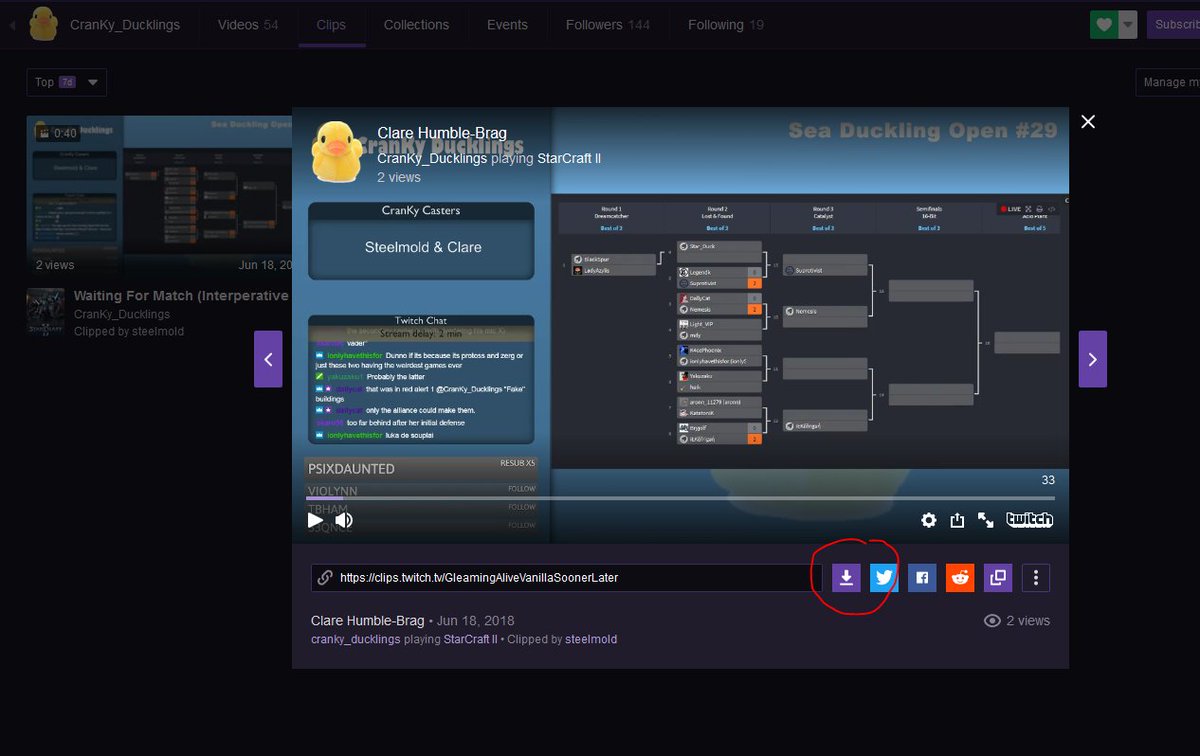Play the clip in the video player

[x=315, y=520]
